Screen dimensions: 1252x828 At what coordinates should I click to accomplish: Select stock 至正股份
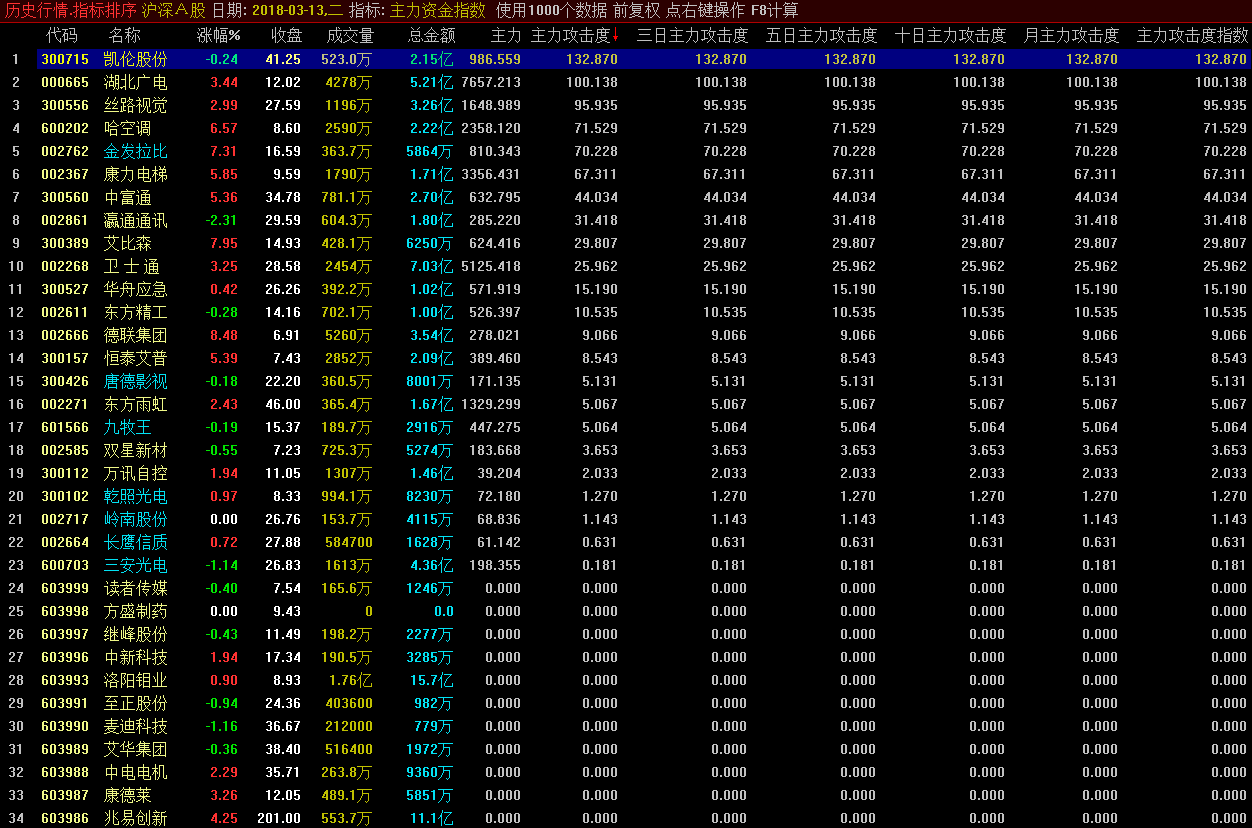click(x=136, y=703)
